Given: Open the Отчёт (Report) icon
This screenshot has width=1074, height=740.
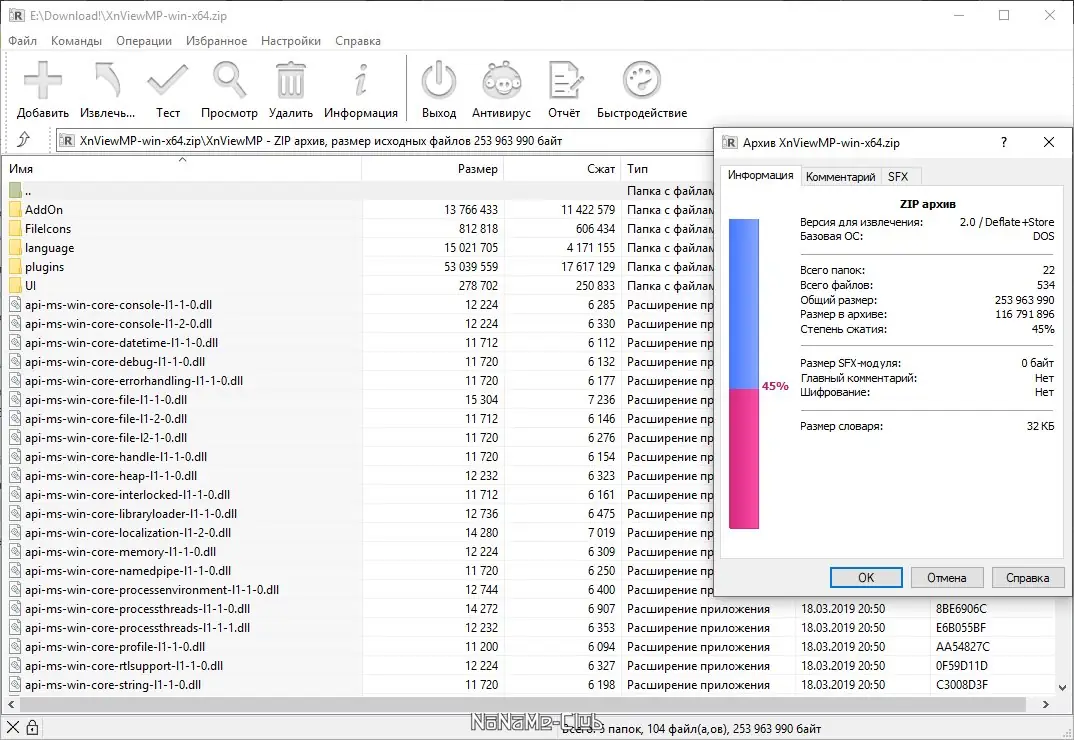Looking at the screenshot, I should tap(564, 80).
